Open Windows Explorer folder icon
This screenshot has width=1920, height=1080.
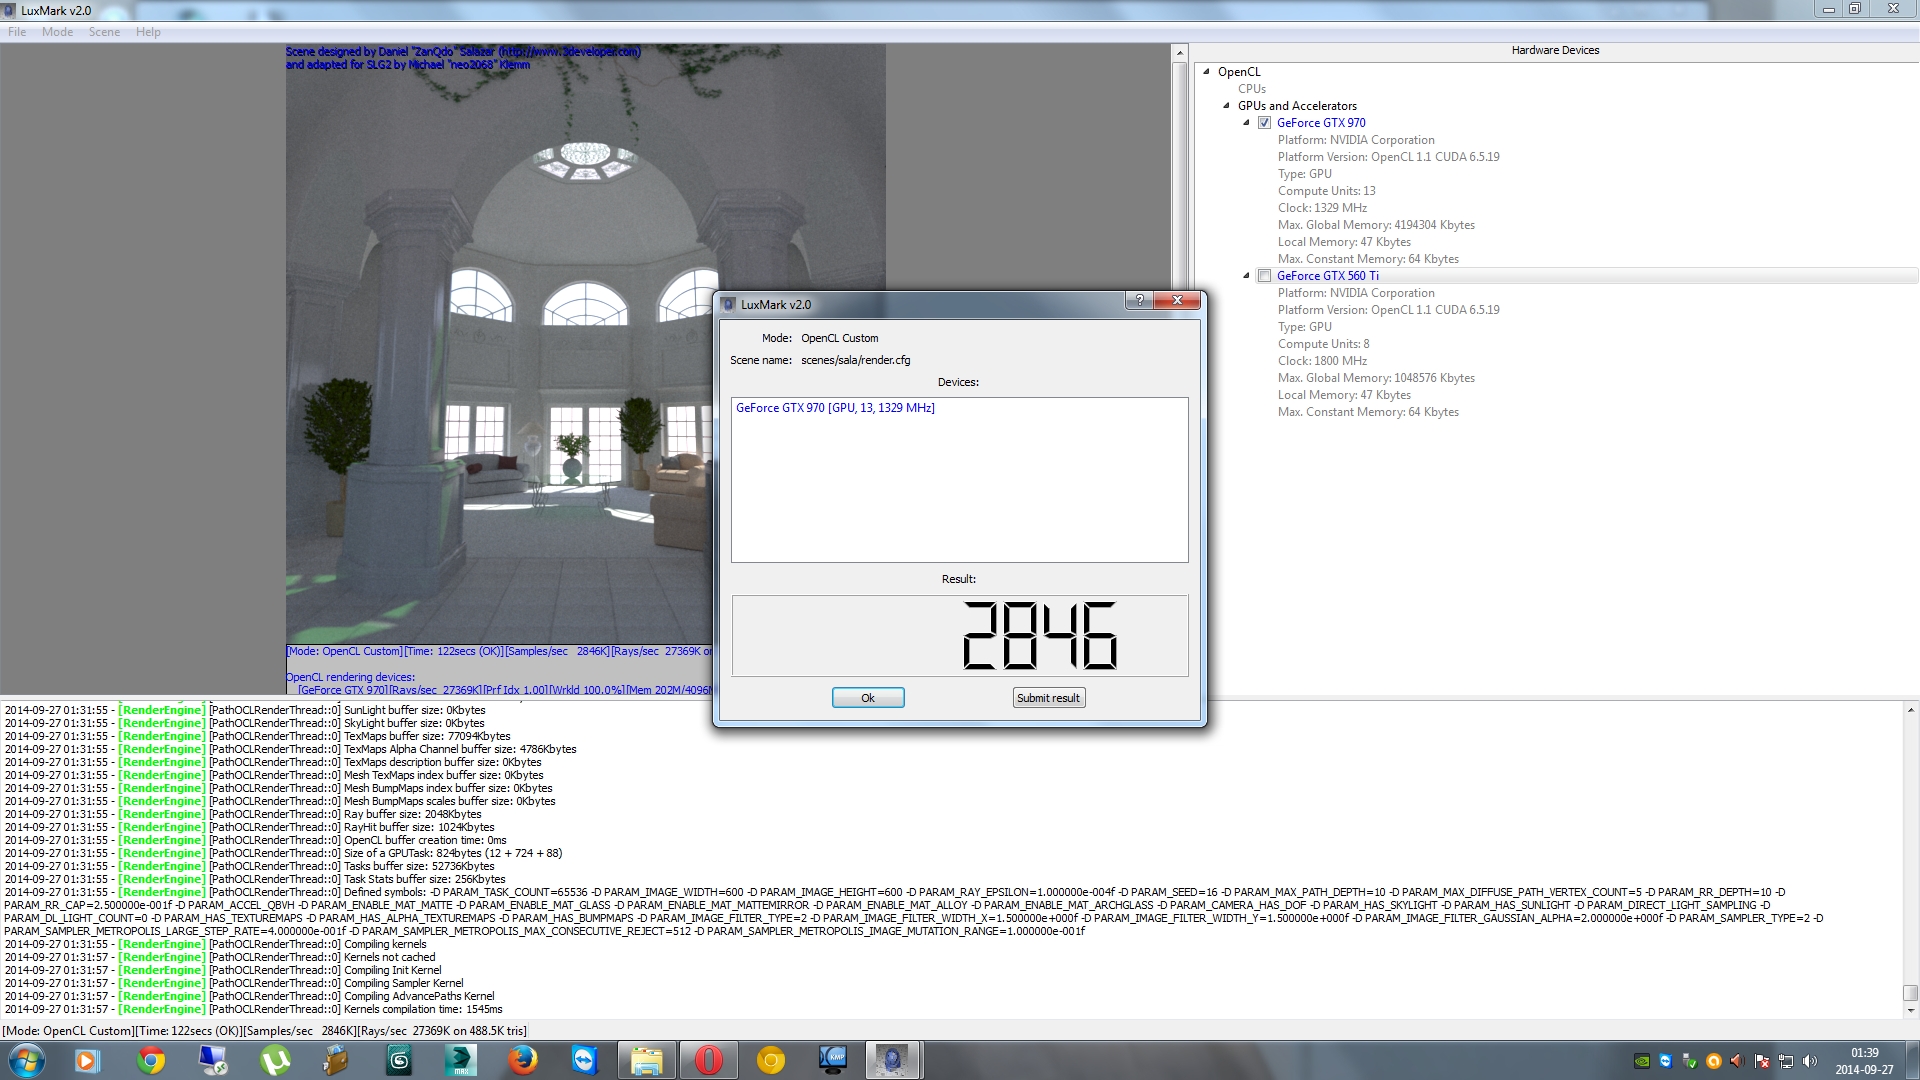646,1060
